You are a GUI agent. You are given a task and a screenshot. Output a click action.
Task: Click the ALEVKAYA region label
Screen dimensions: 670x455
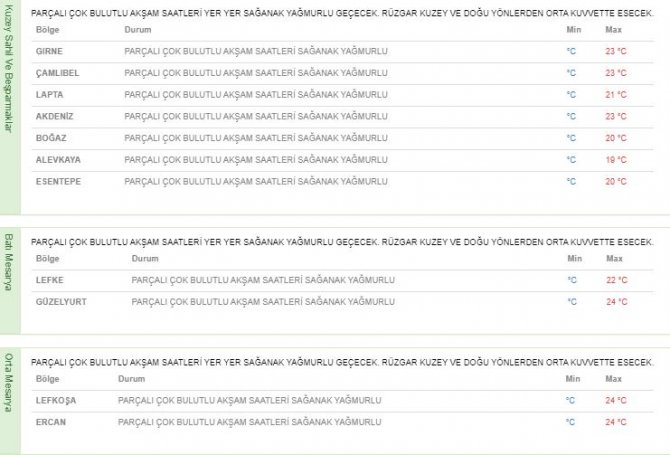(56, 159)
